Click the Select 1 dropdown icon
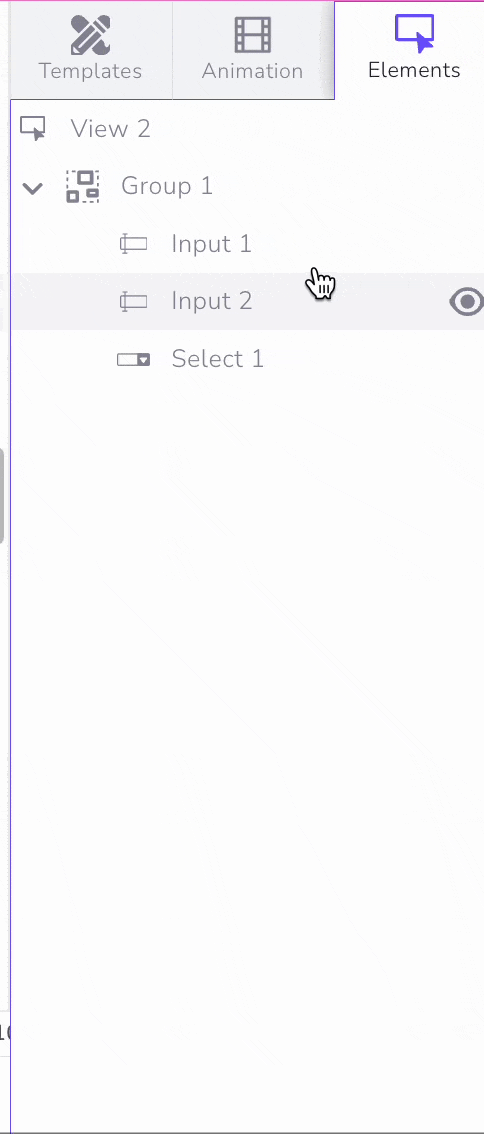This screenshot has height=1134, width=484. tap(133, 359)
